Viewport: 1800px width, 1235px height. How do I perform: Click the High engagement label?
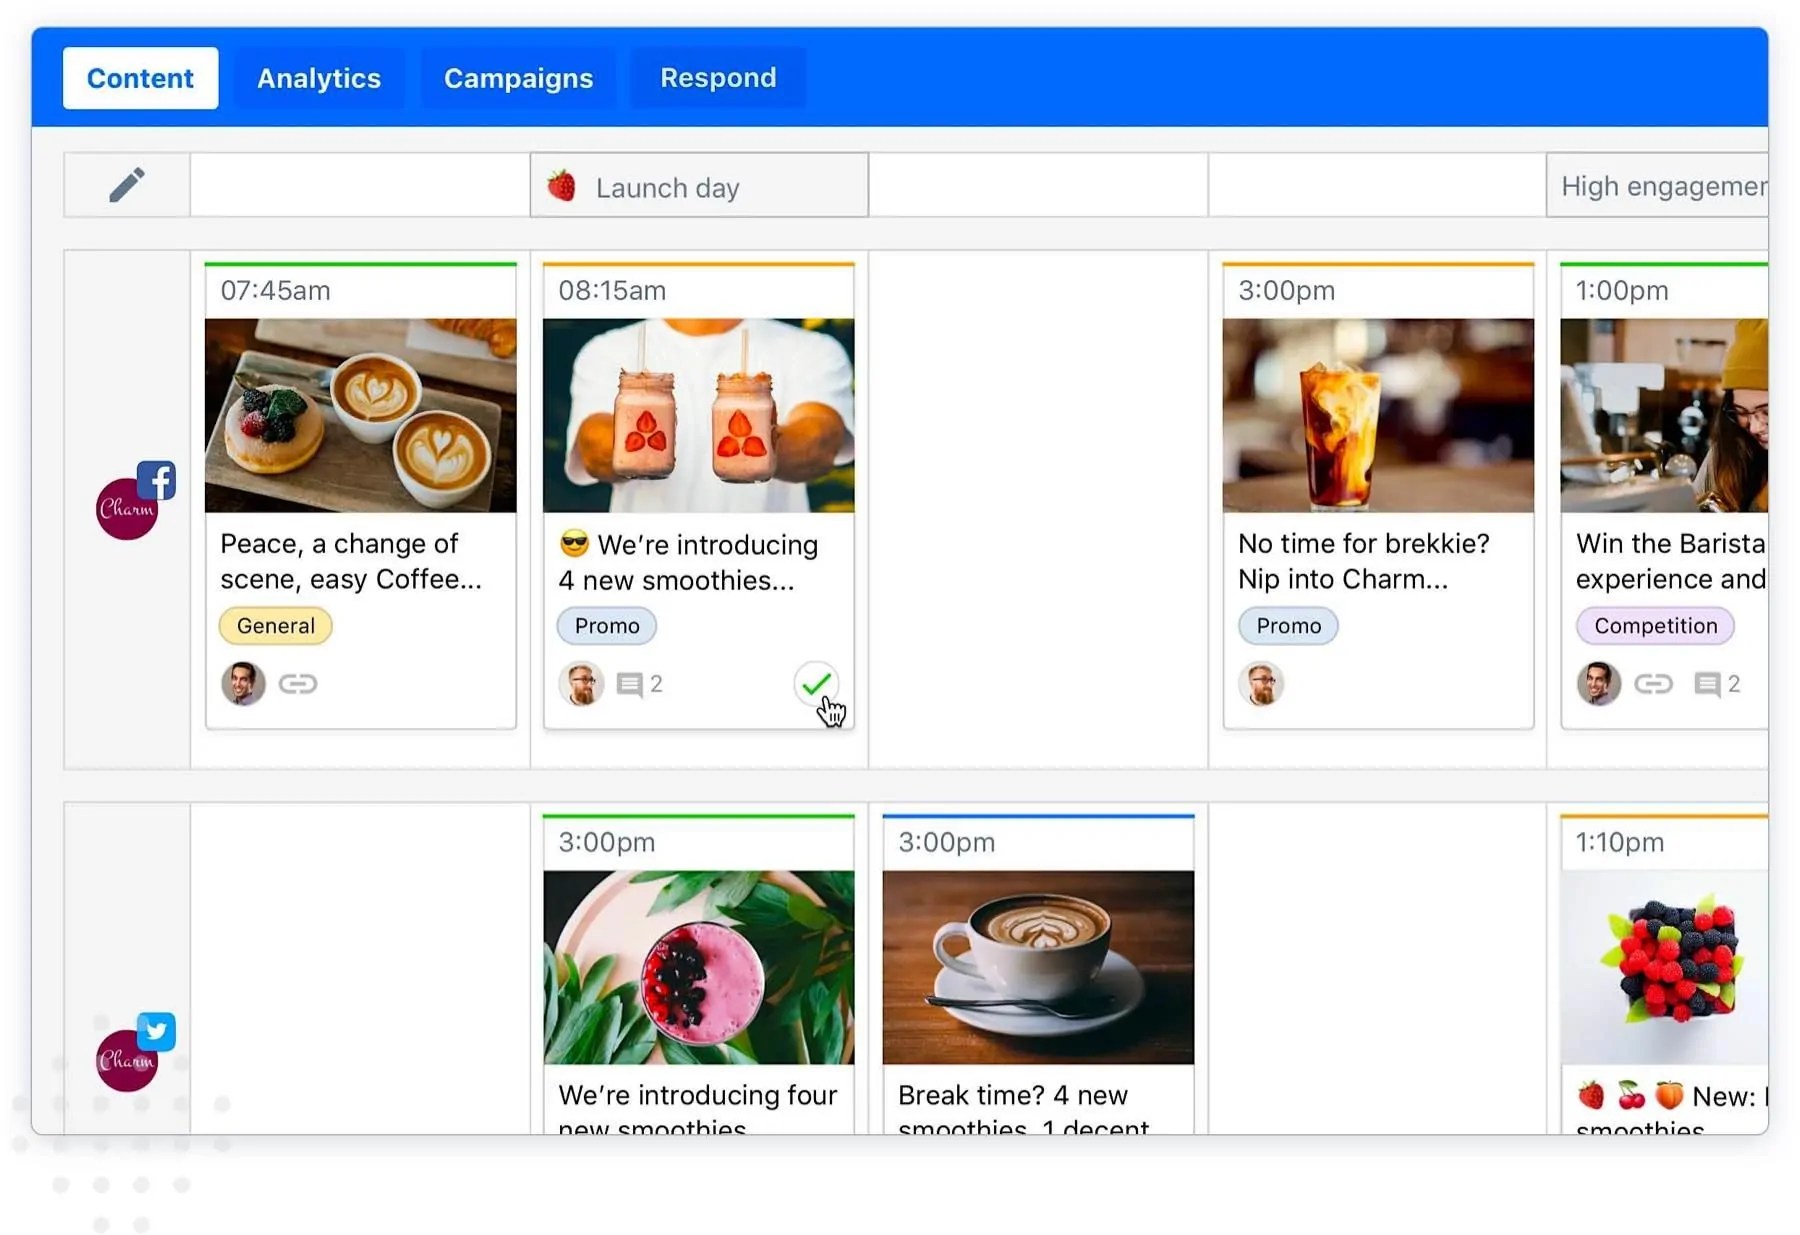(1660, 186)
